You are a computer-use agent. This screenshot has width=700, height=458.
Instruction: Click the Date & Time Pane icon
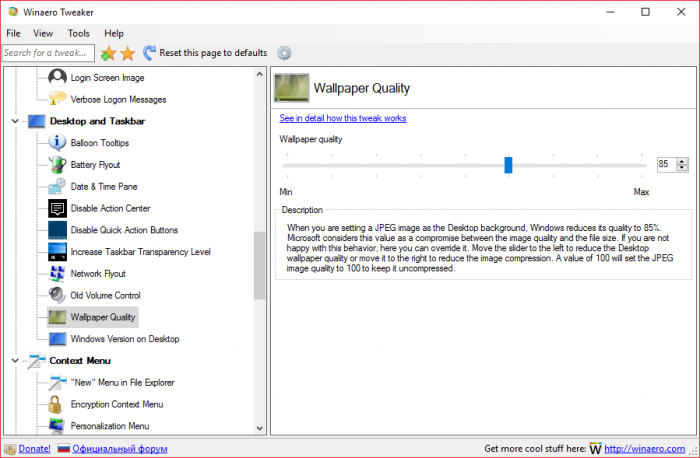pos(58,186)
